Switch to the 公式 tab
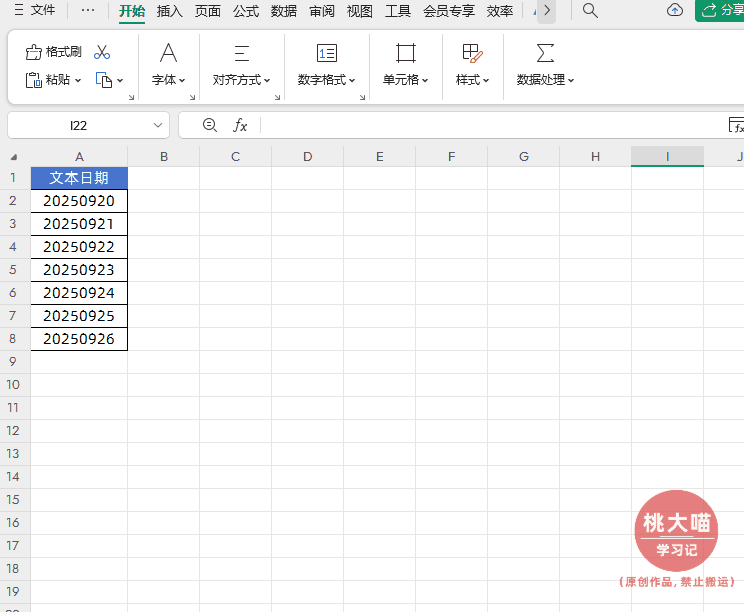Viewport: 744px width, 612px height. point(246,10)
